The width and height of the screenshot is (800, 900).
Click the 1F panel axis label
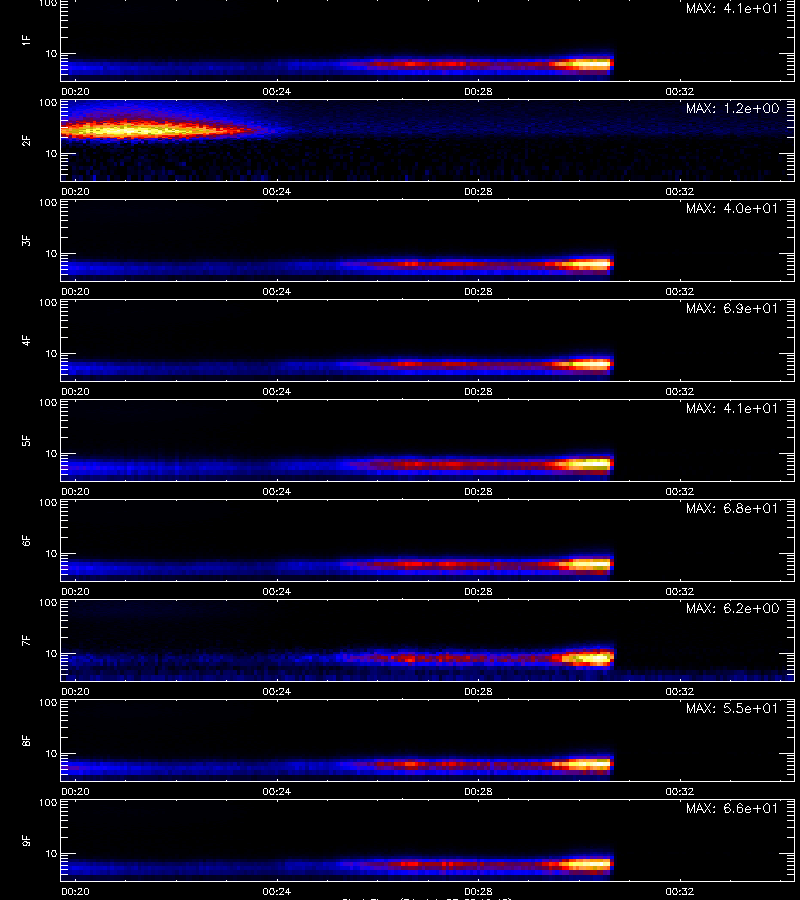click(26, 40)
